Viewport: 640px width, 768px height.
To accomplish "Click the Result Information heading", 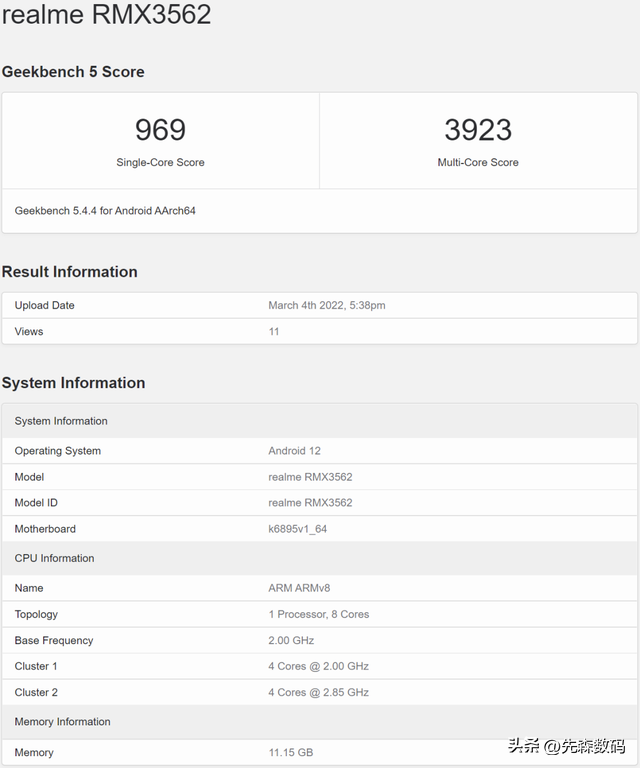I will tap(70, 272).
